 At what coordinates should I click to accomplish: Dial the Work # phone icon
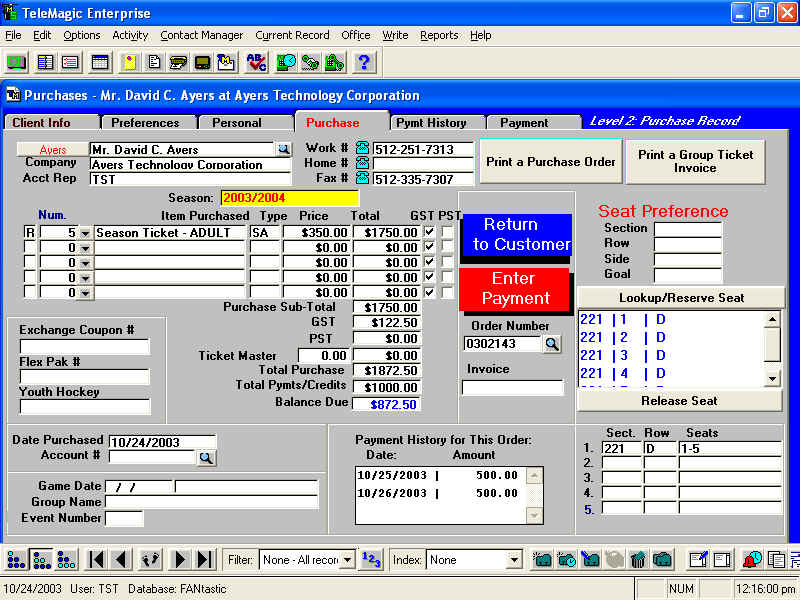point(362,148)
